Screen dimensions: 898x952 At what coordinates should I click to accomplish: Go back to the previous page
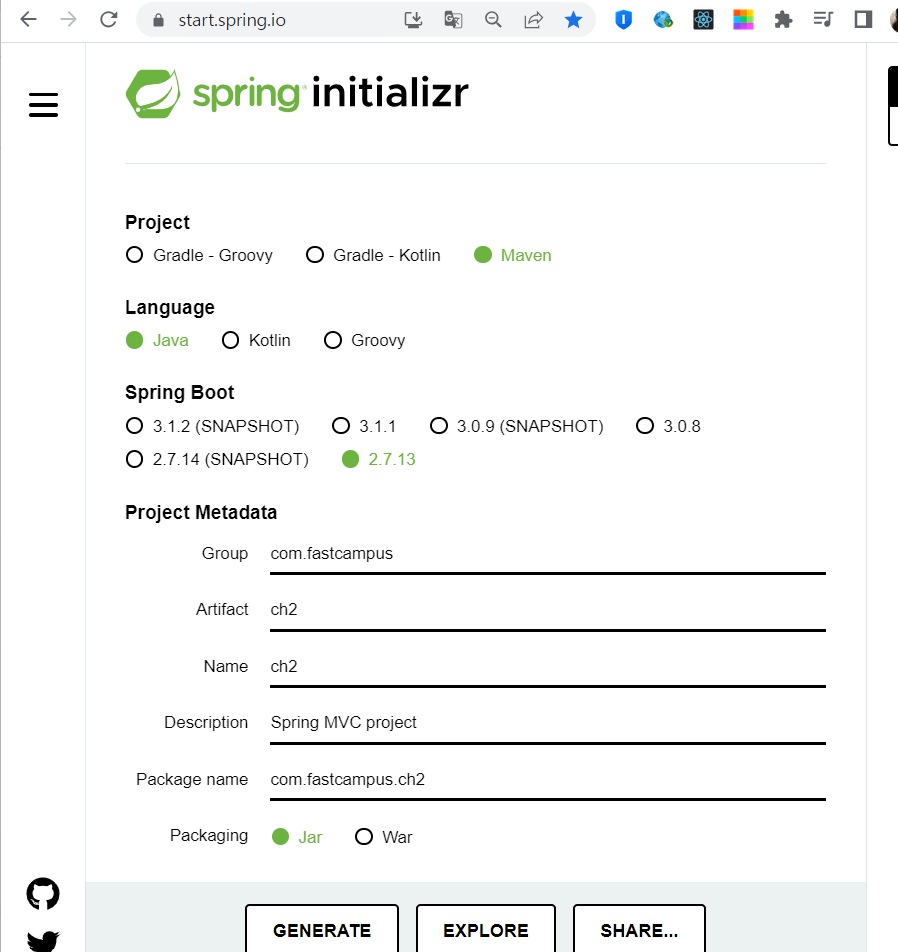coord(29,19)
